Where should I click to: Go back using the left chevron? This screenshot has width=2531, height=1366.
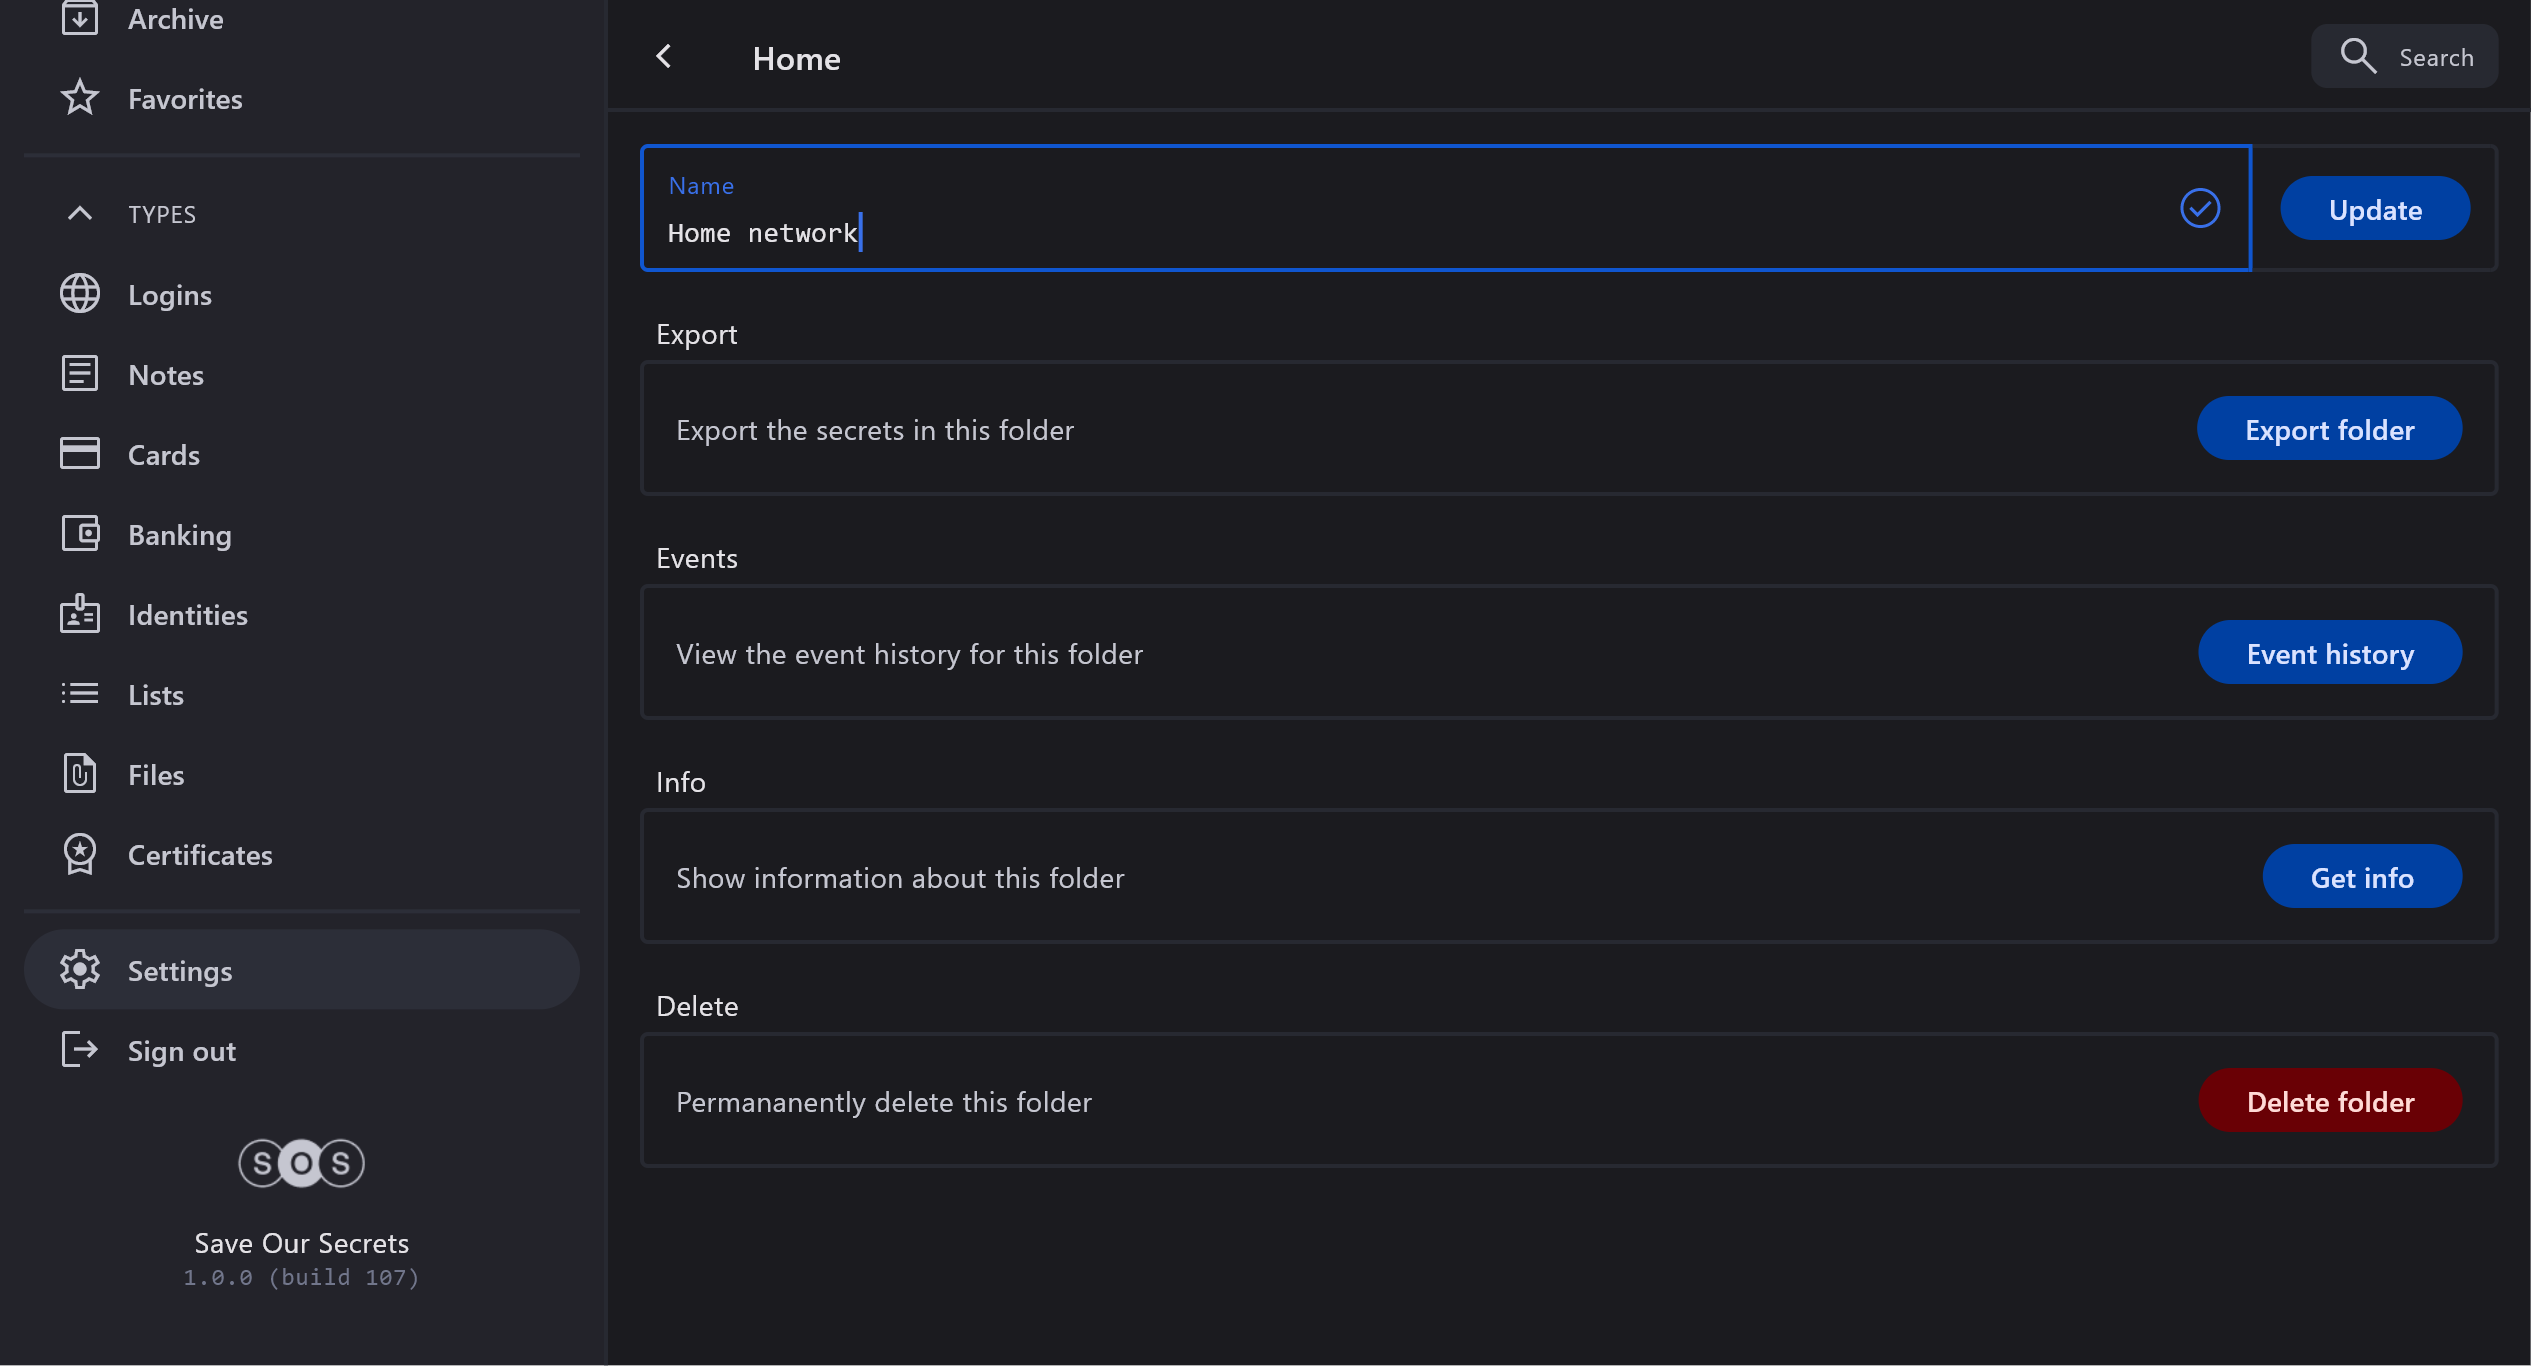[x=664, y=57]
